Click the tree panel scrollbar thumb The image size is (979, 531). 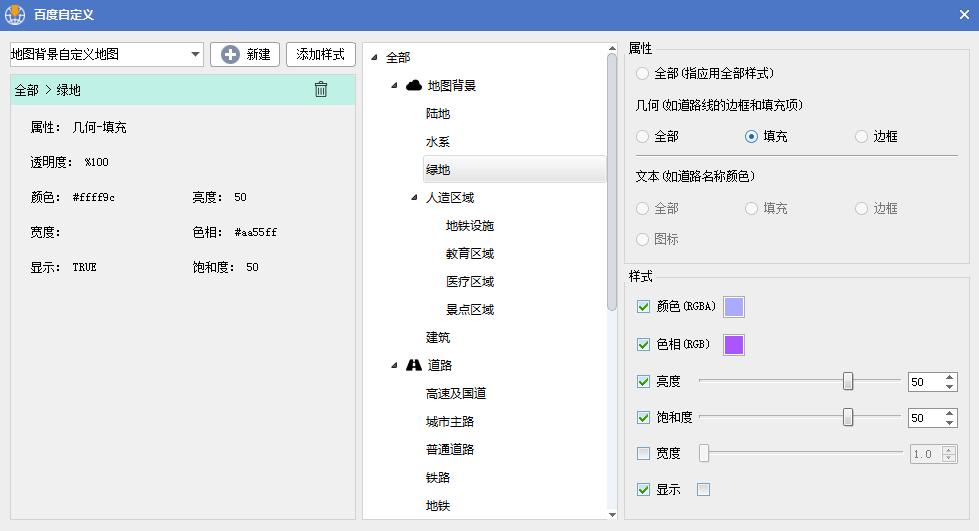click(x=612, y=182)
